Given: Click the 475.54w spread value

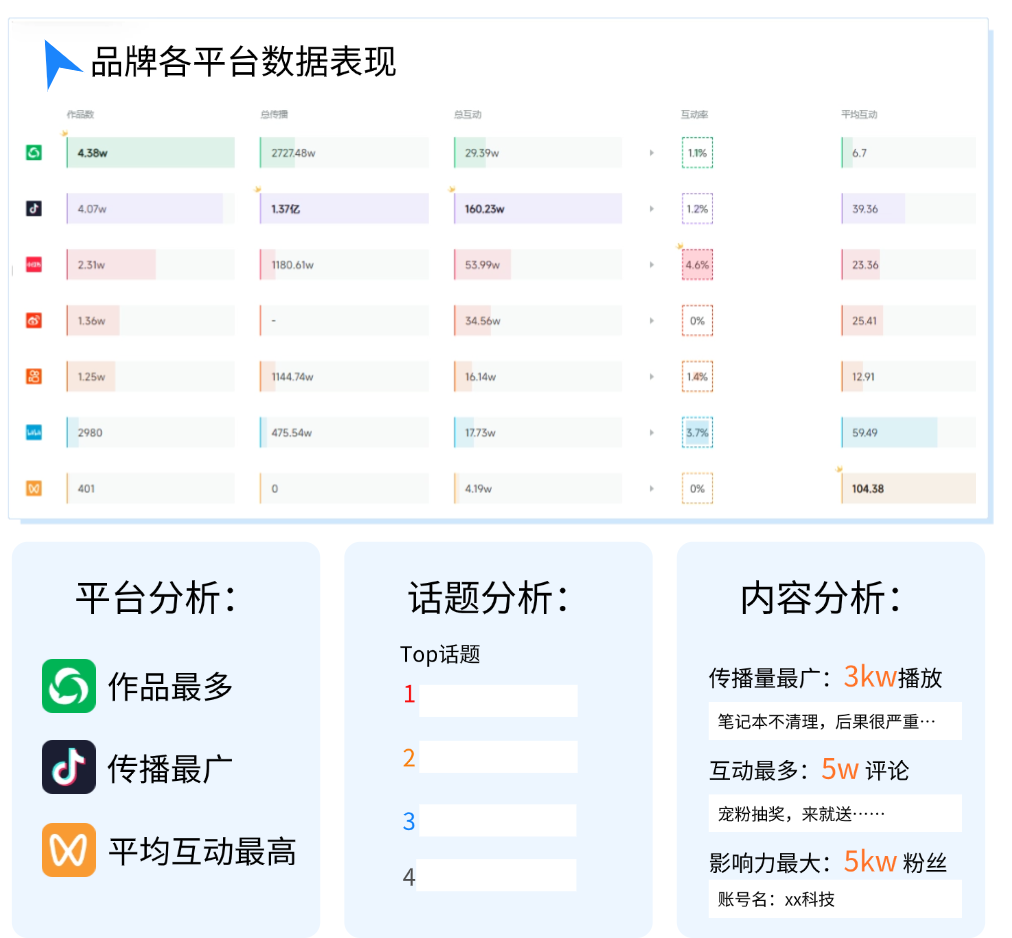Looking at the screenshot, I should (x=291, y=433).
